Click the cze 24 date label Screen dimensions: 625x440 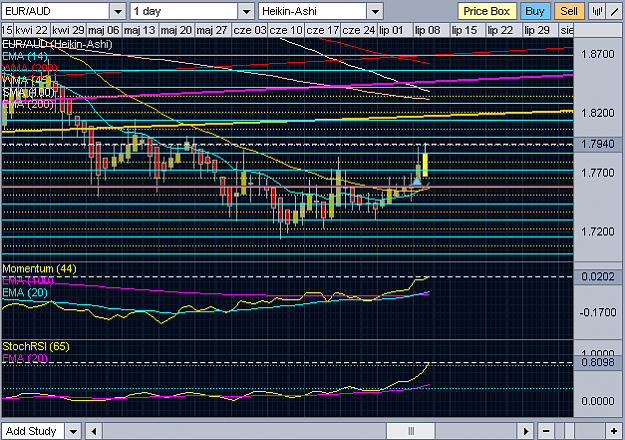pyautogui.click(x=358, y=30)
